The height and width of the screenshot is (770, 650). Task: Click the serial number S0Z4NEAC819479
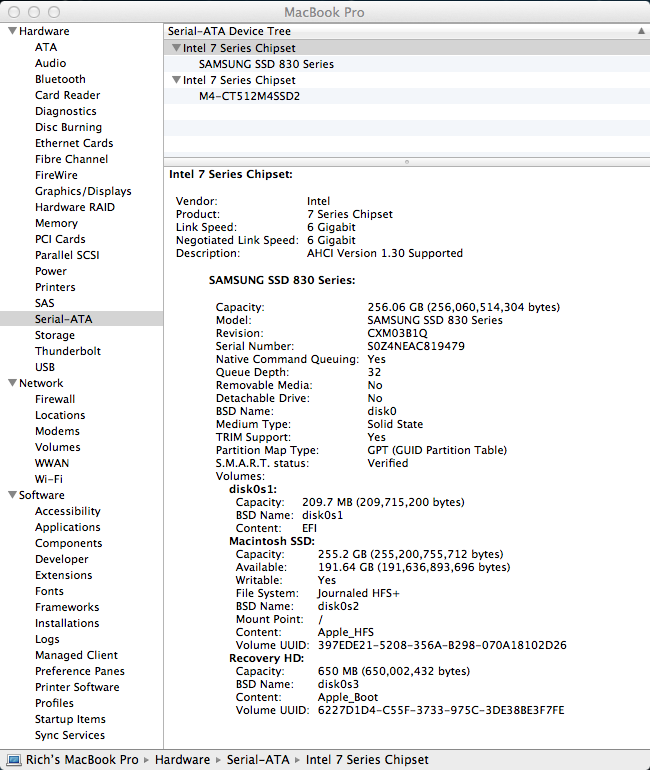click(416, 346)
